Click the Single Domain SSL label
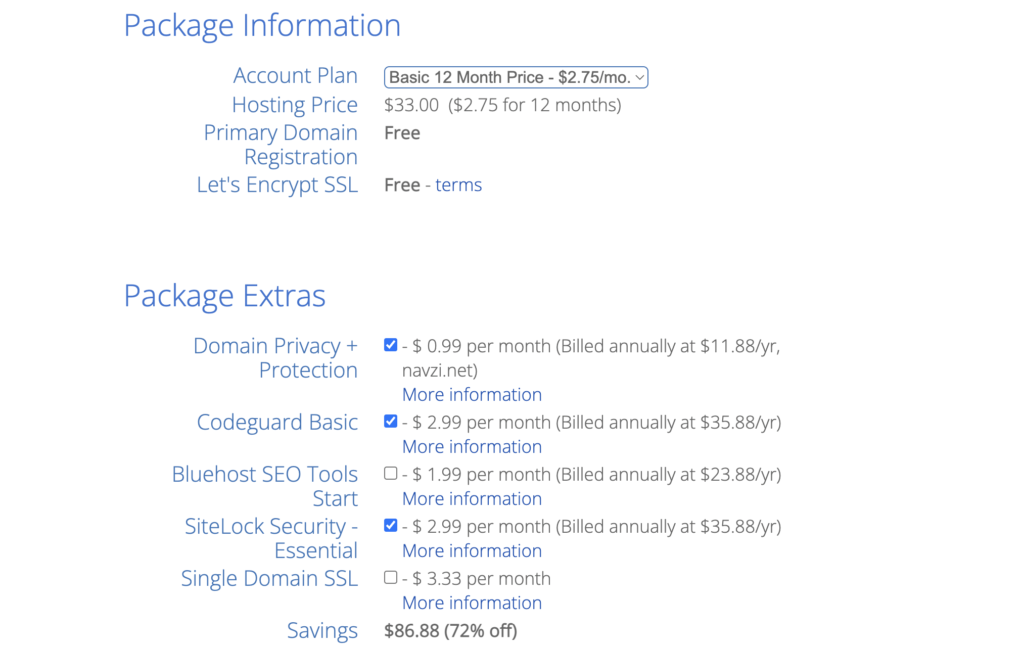Image resolution: width=1024 pixels, height=648 pixels. pos(269,578)
